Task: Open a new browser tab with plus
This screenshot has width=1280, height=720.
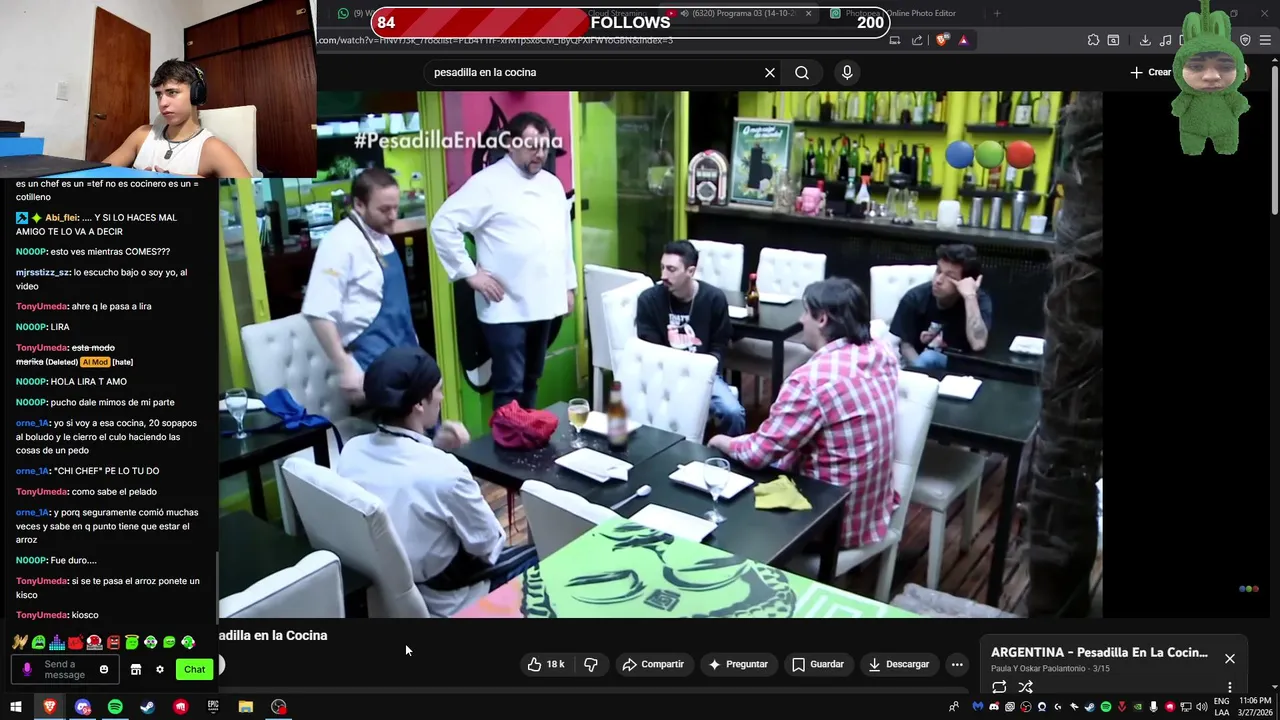Action: tap(997, 13)
